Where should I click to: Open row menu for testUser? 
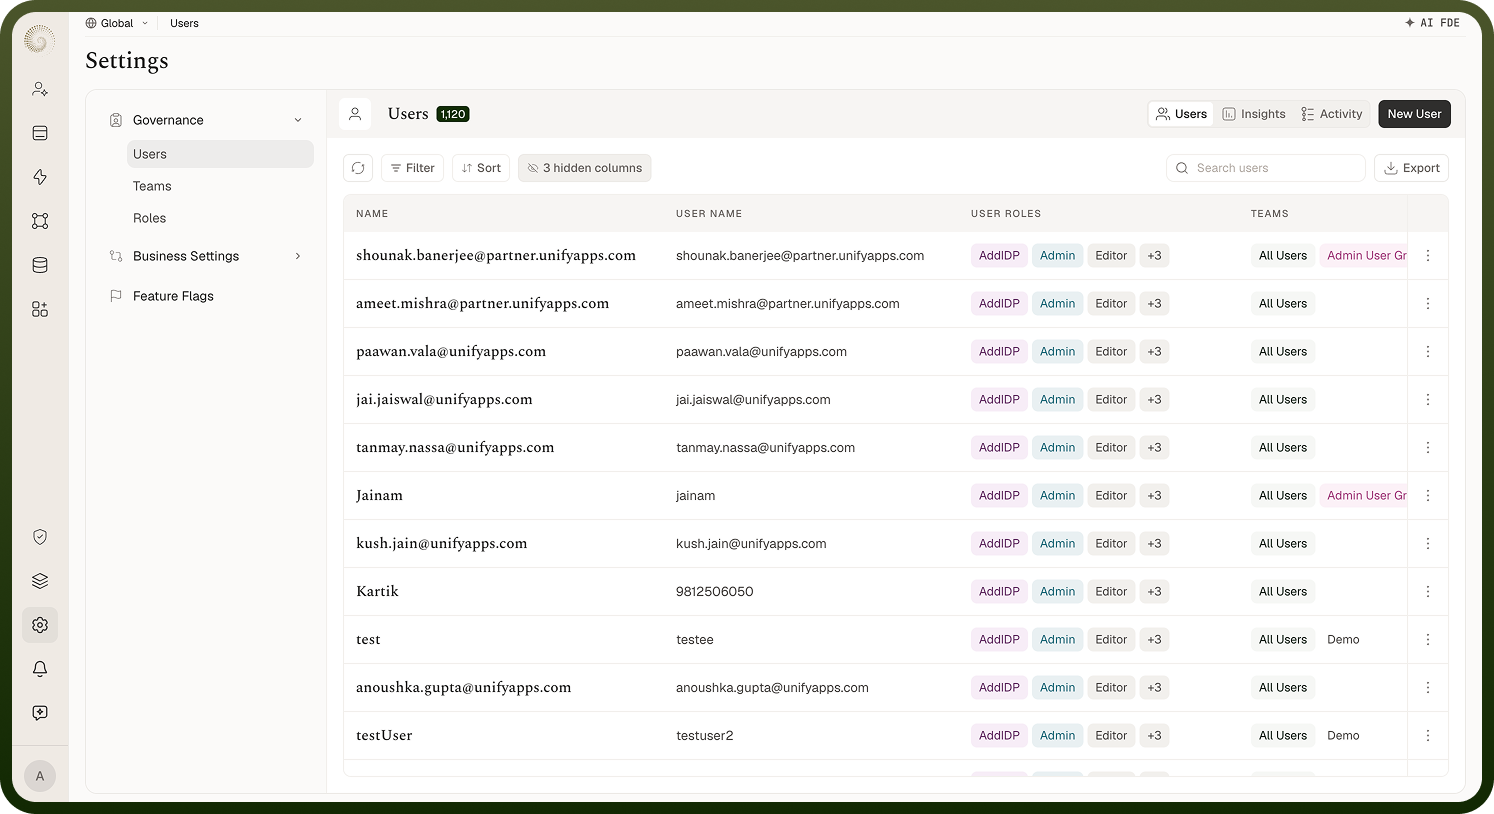click(1428, 736)
